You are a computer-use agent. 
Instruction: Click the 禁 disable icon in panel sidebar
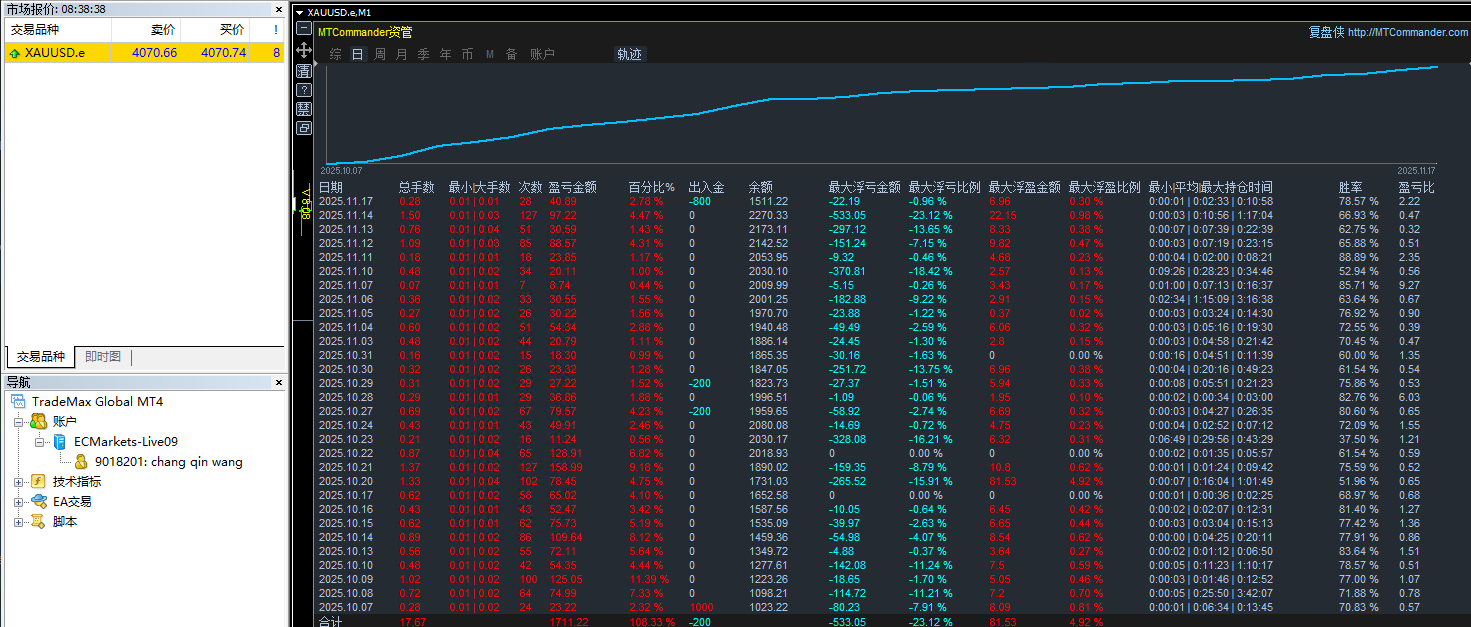pyautogui.click(x=304, y=109)
